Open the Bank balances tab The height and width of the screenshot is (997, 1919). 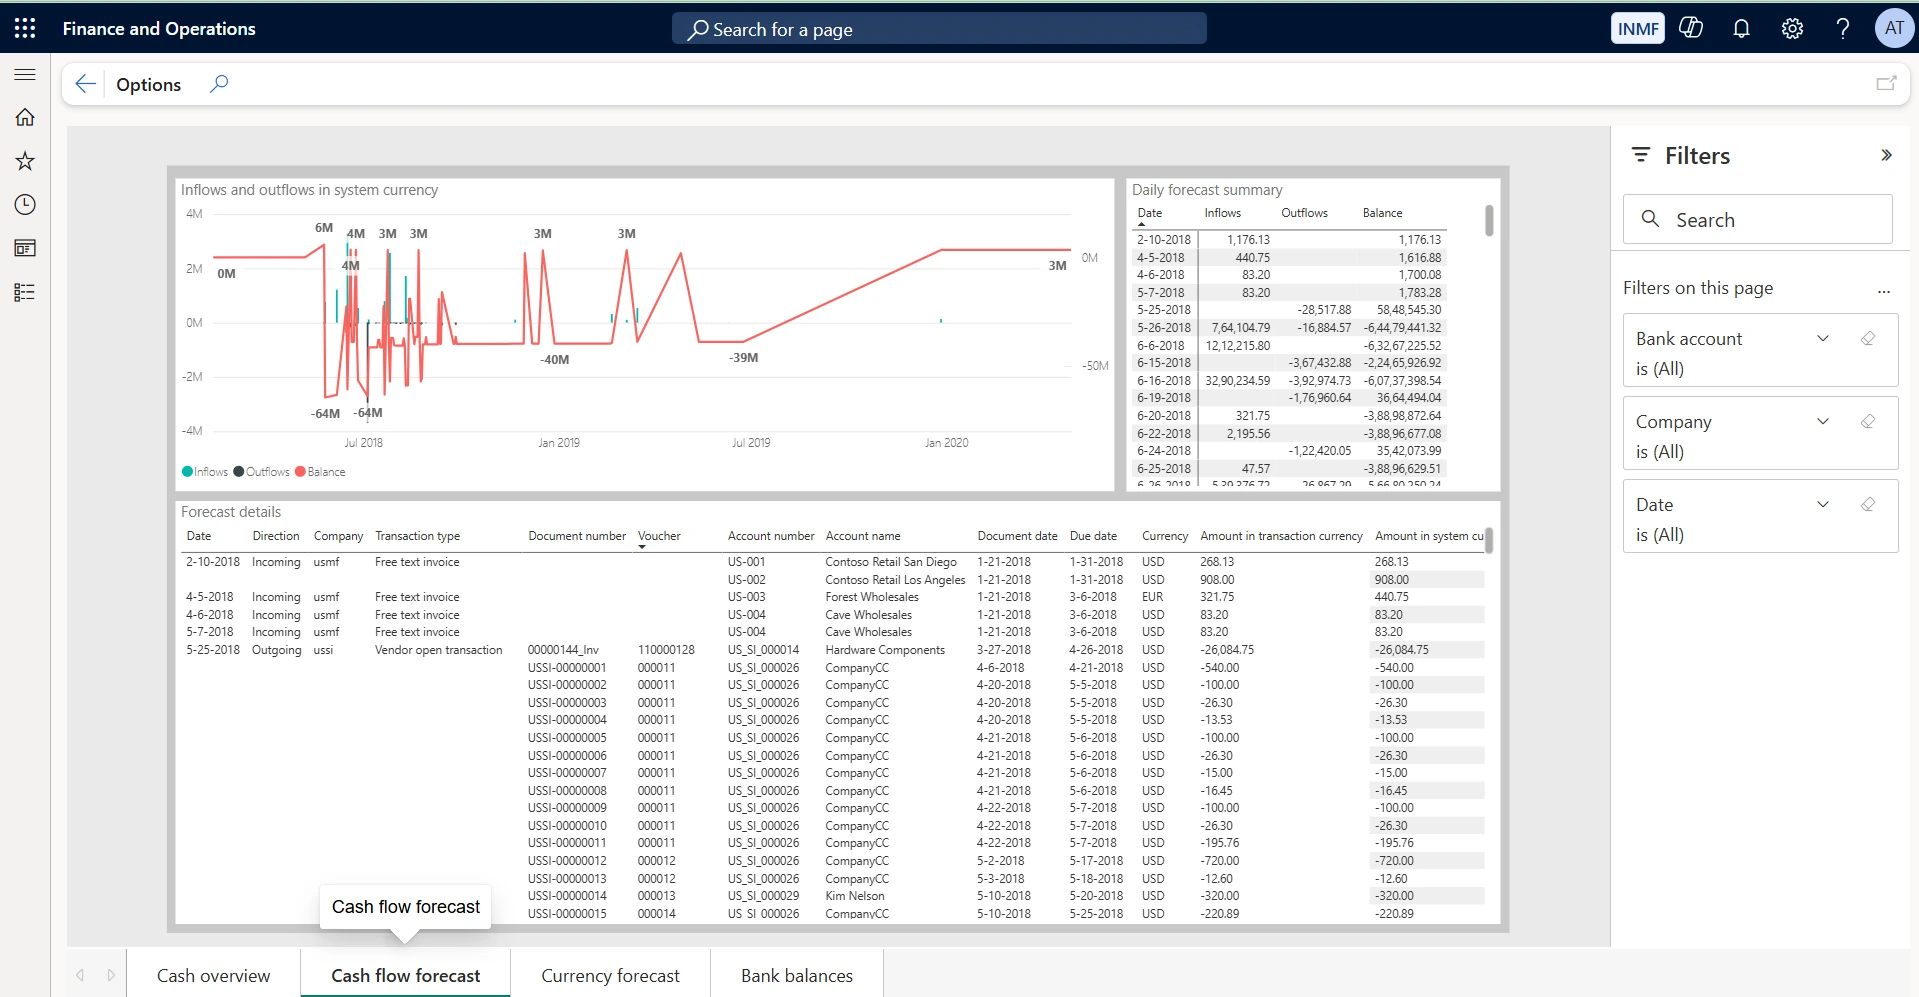pos(797,975)
